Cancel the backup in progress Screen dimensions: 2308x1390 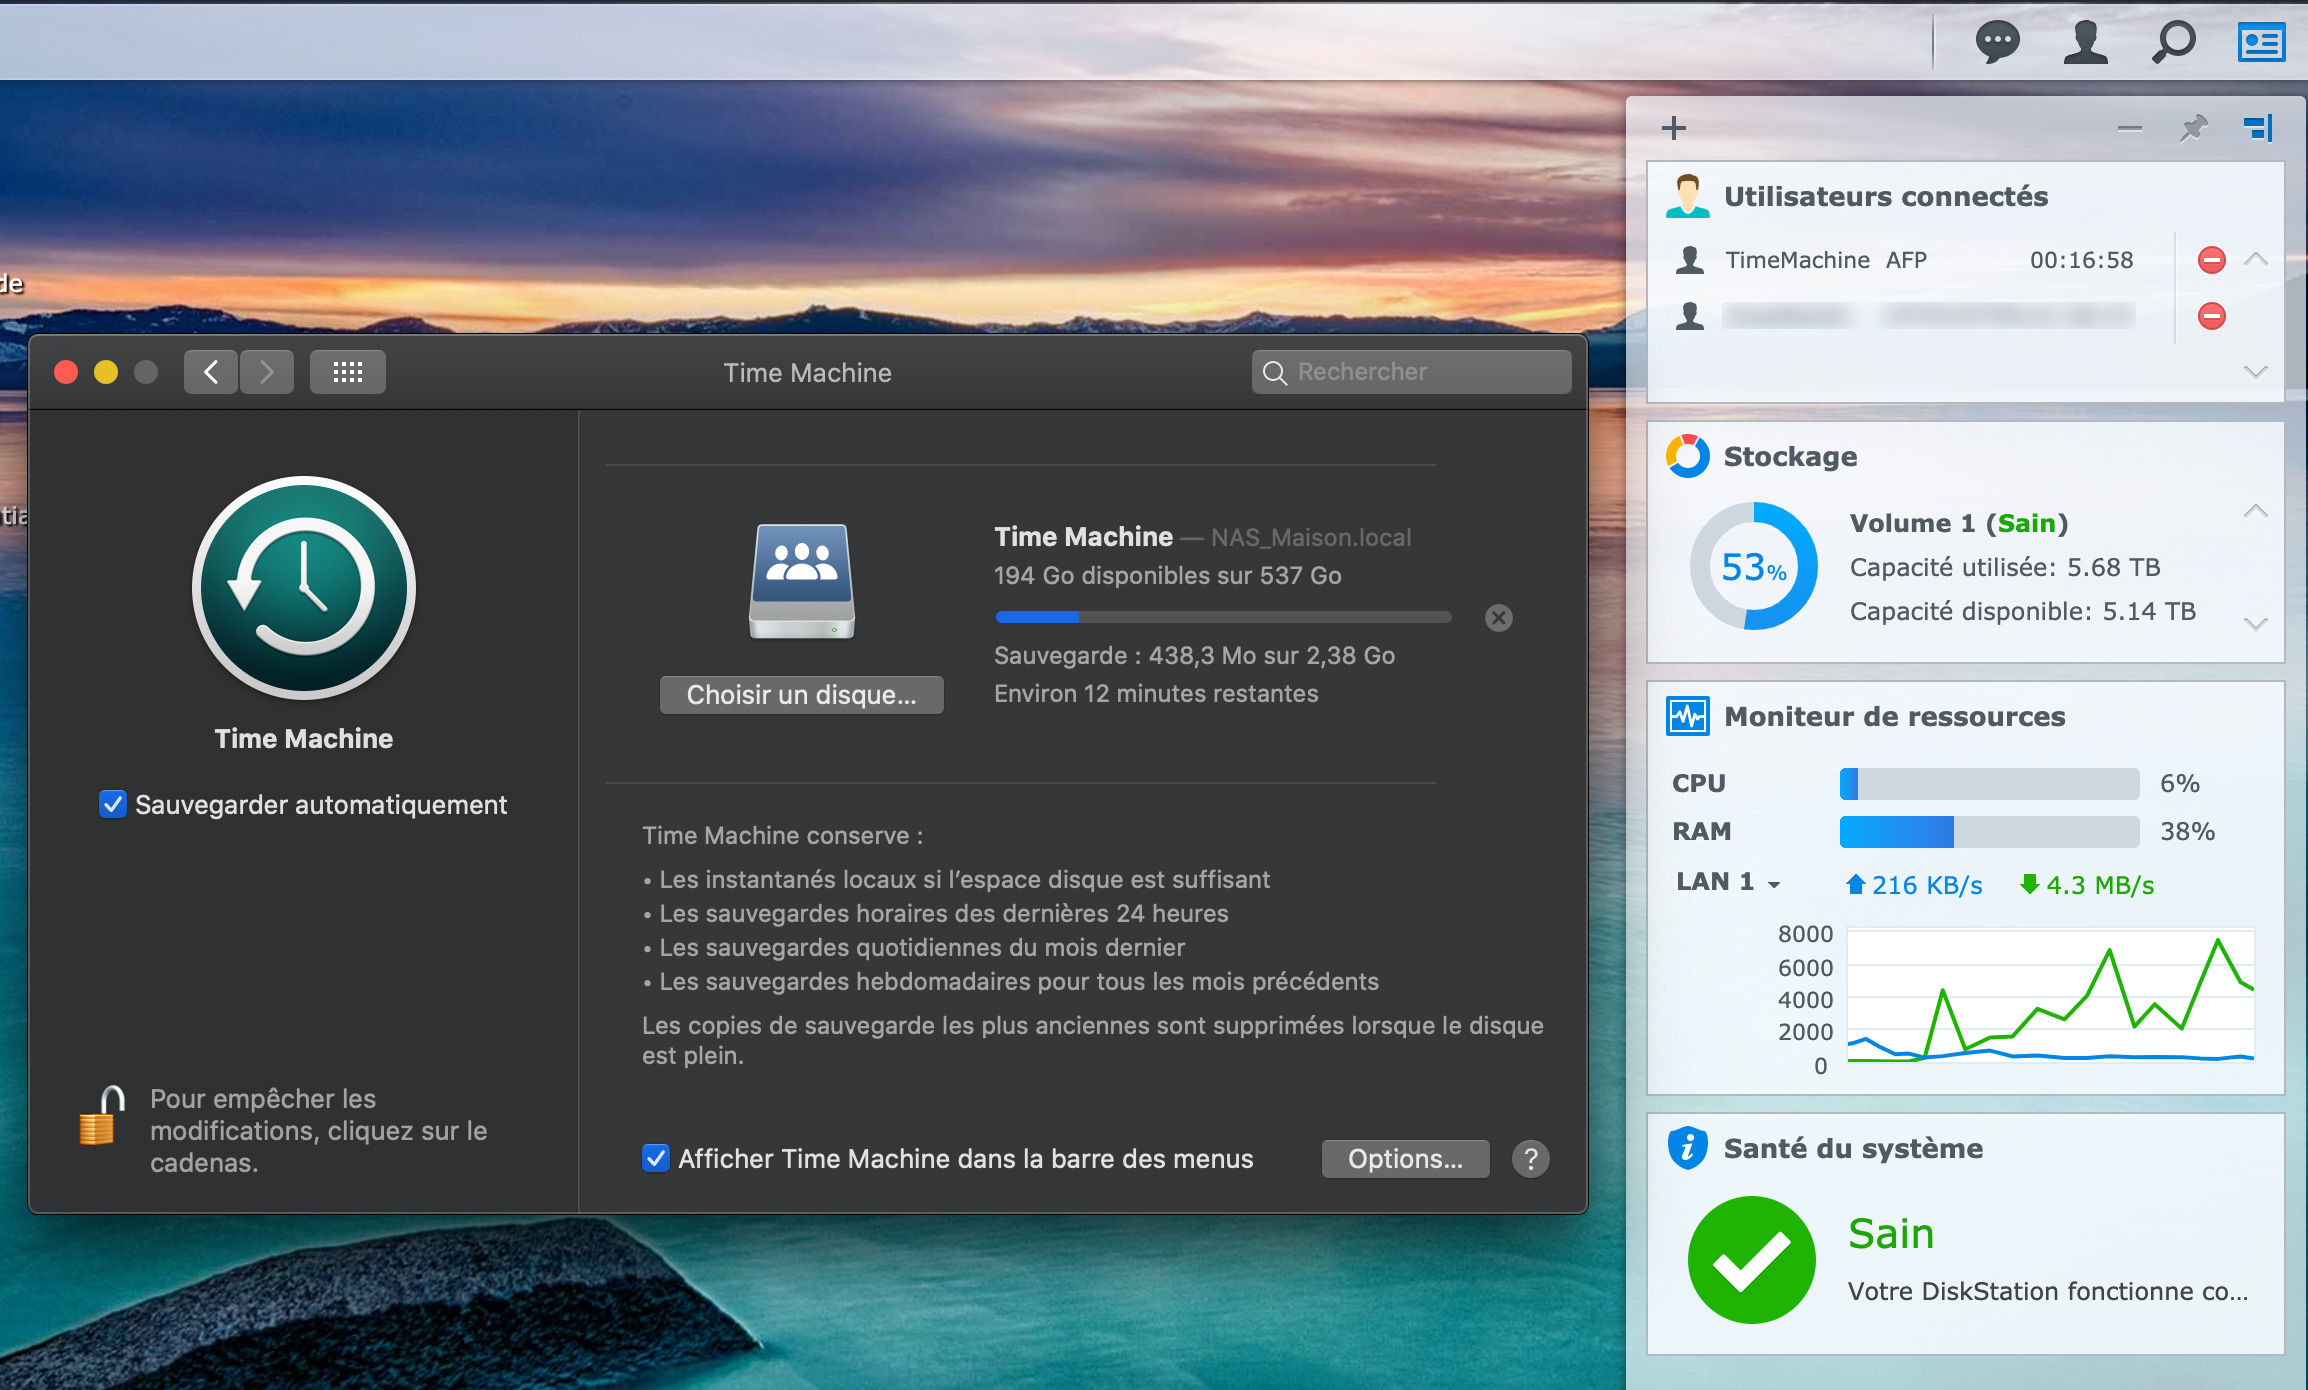pos(1498,618)
